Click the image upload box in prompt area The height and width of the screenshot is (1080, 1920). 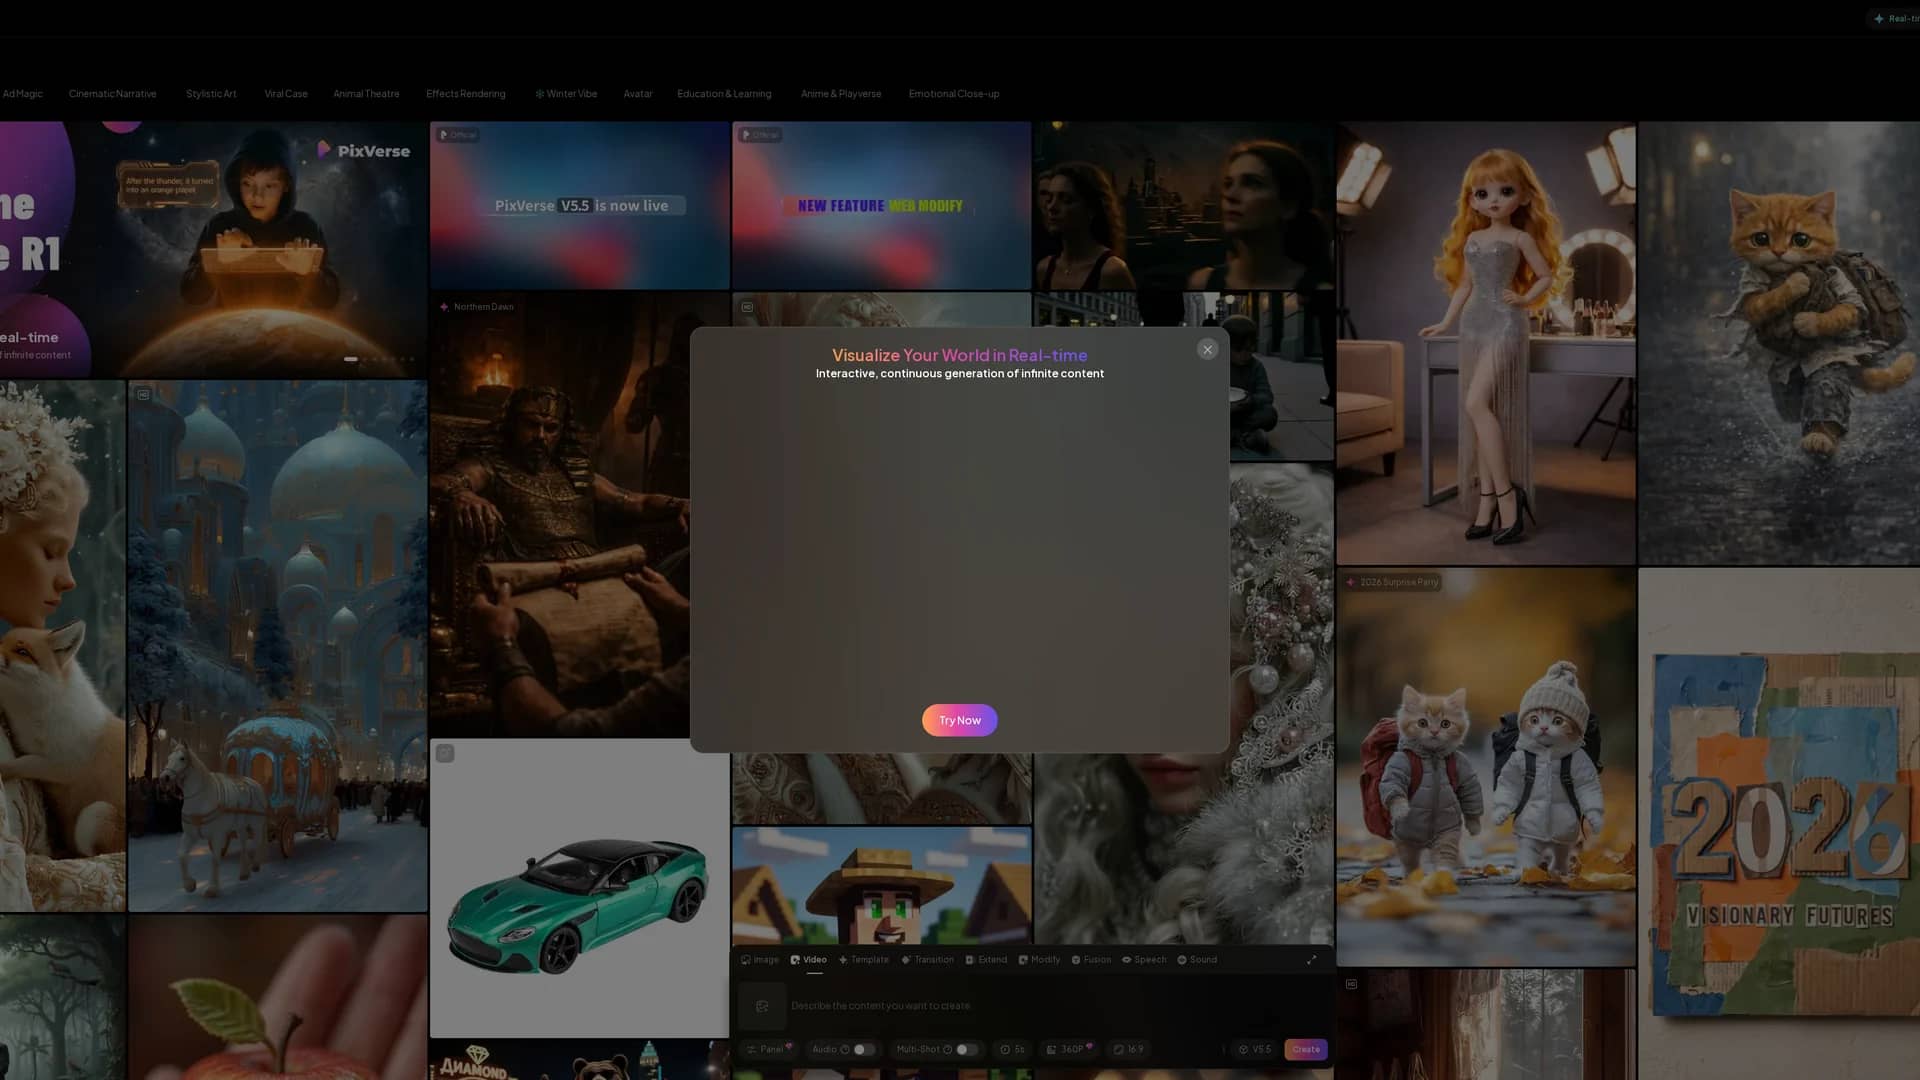click(x=762, y=1006)
